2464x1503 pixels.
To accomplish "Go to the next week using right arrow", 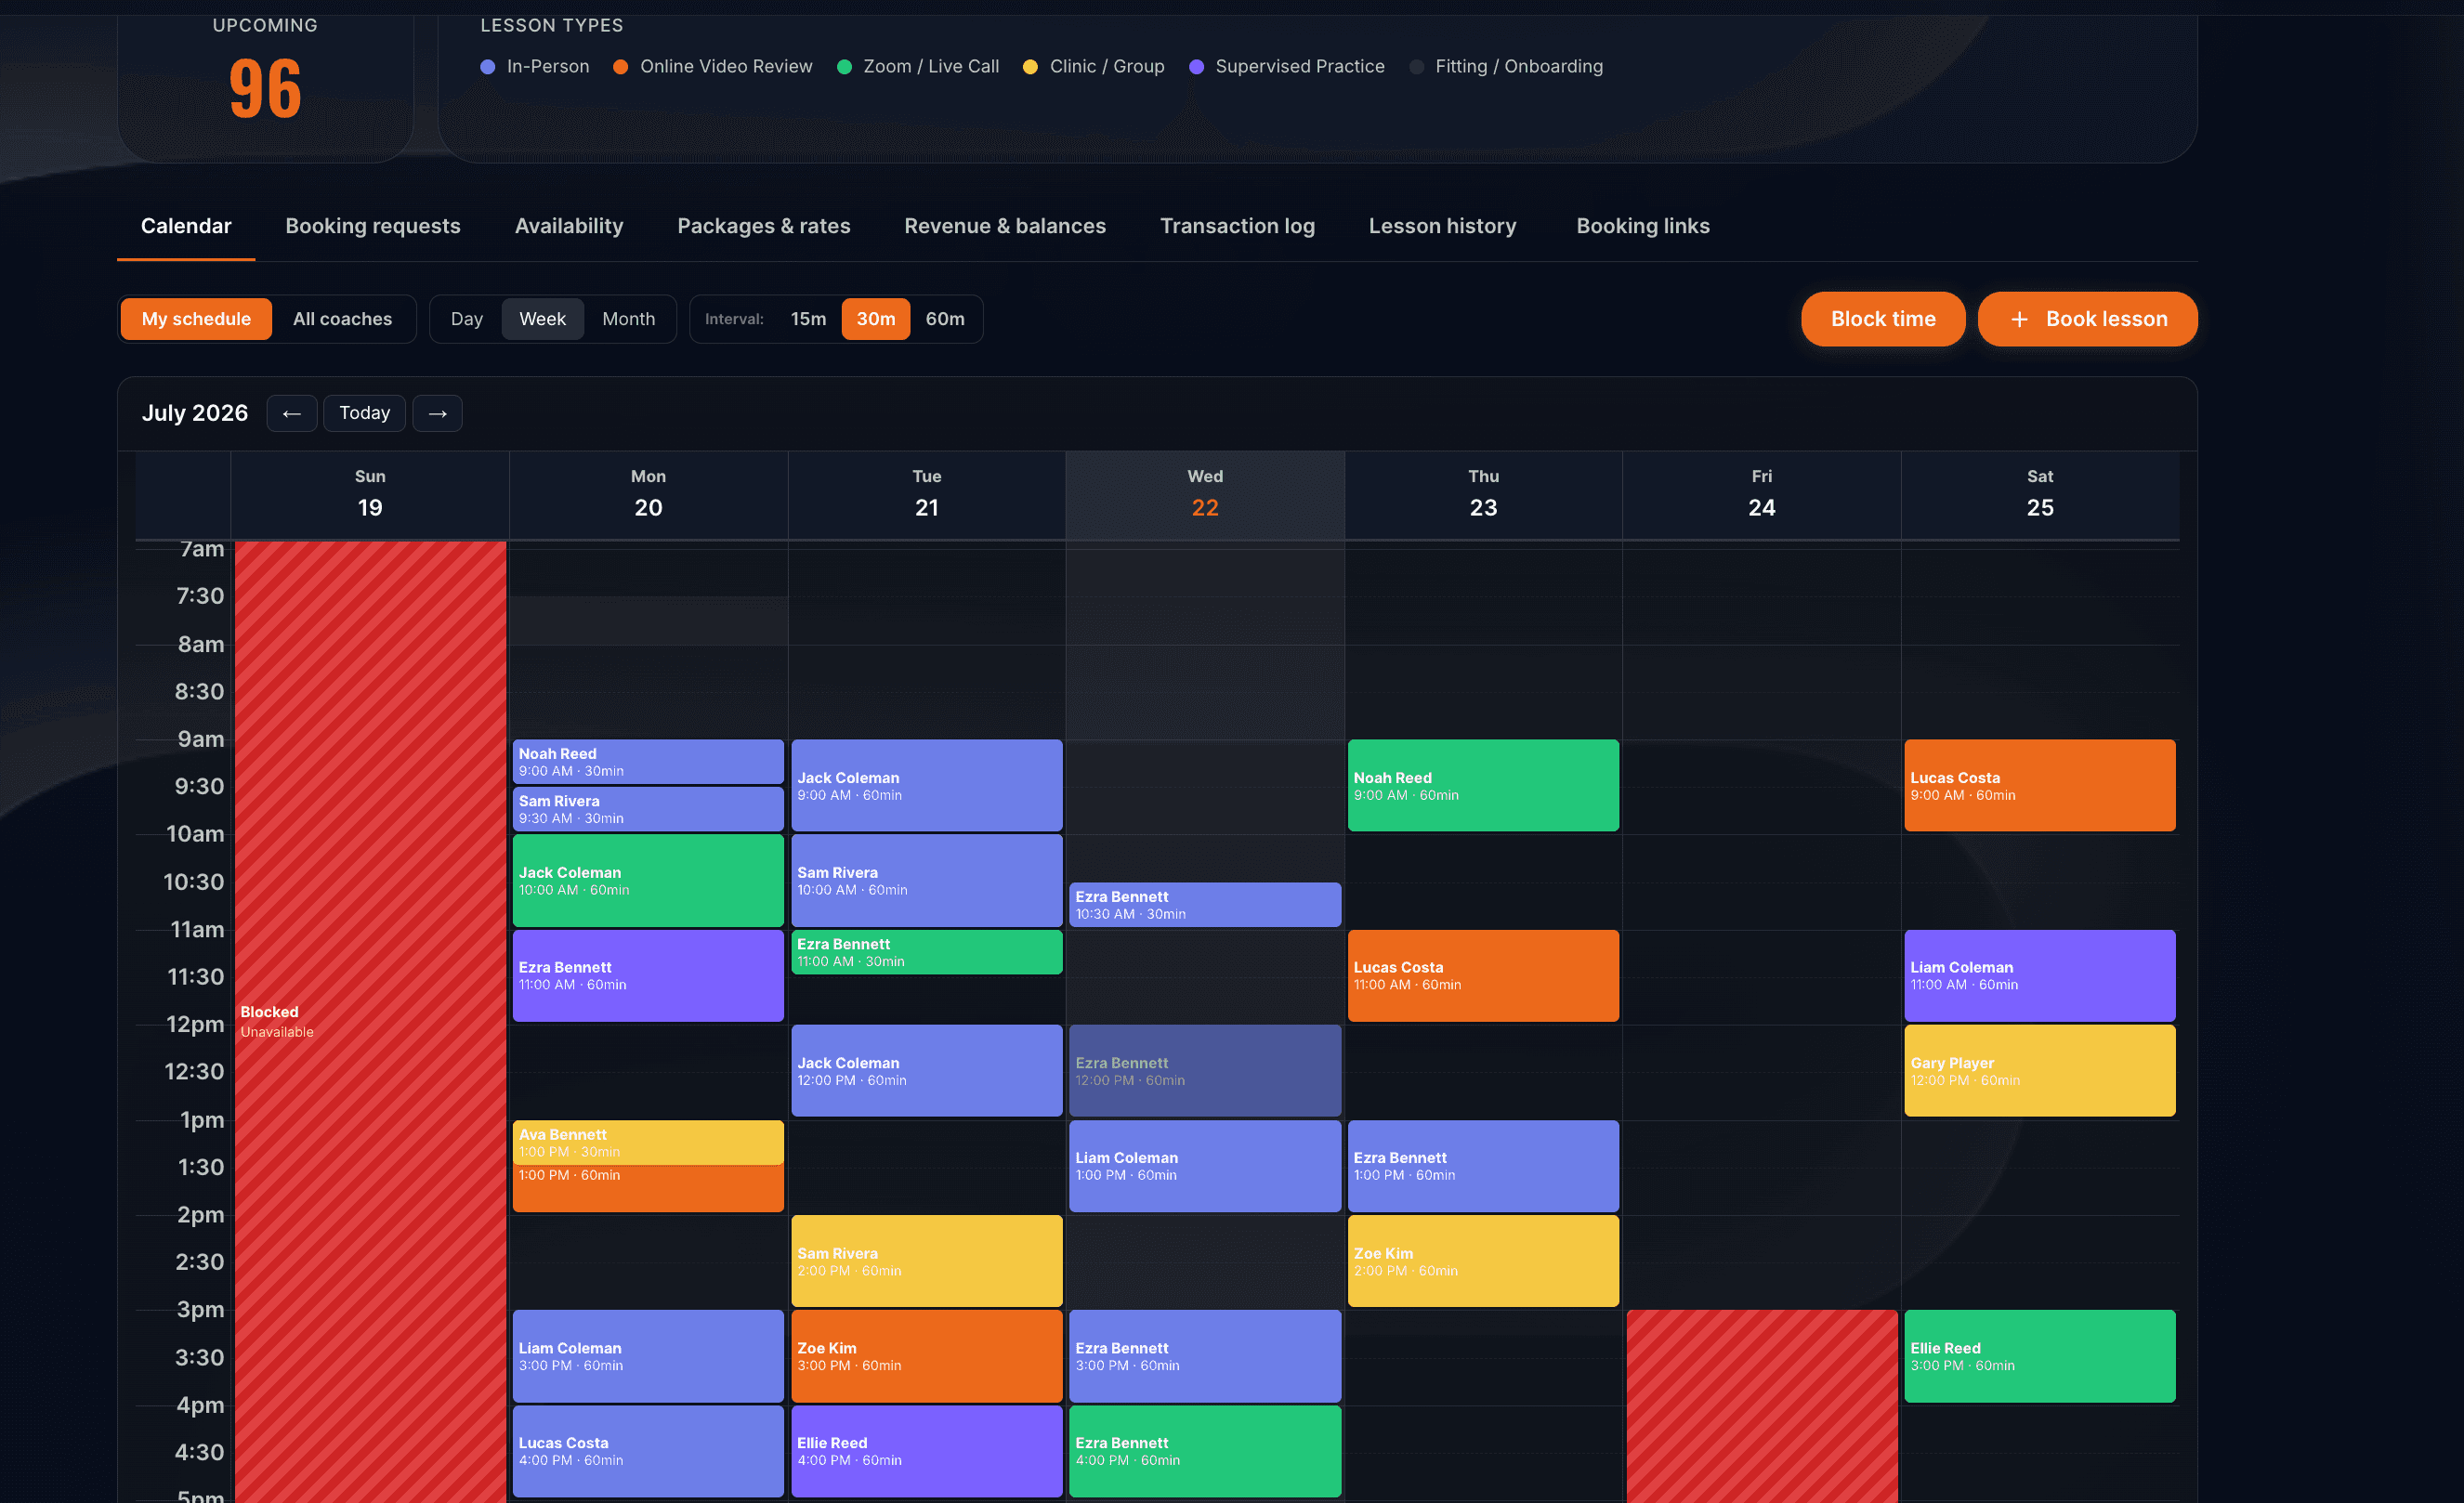I will (437, 413).
